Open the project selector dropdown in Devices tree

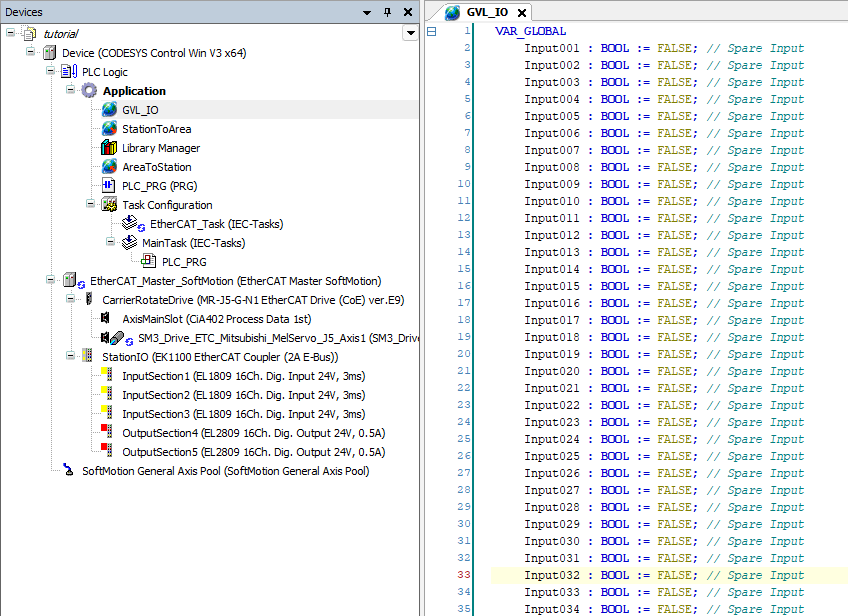pos(410,34)
